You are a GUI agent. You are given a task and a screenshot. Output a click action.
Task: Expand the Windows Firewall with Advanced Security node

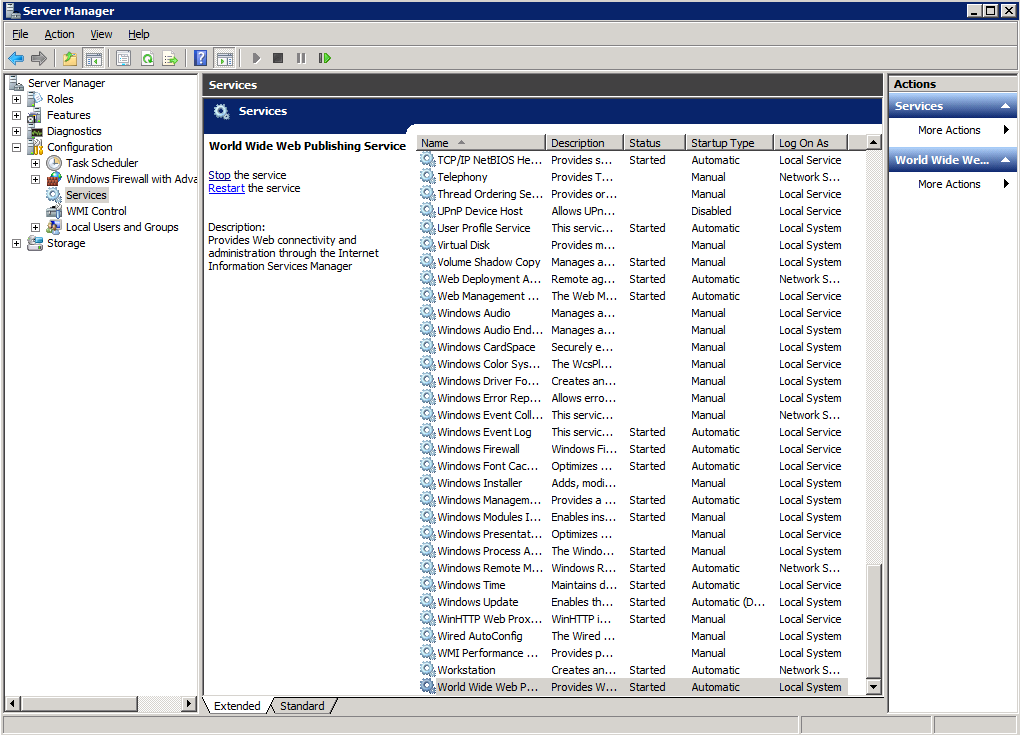[36, 180]
